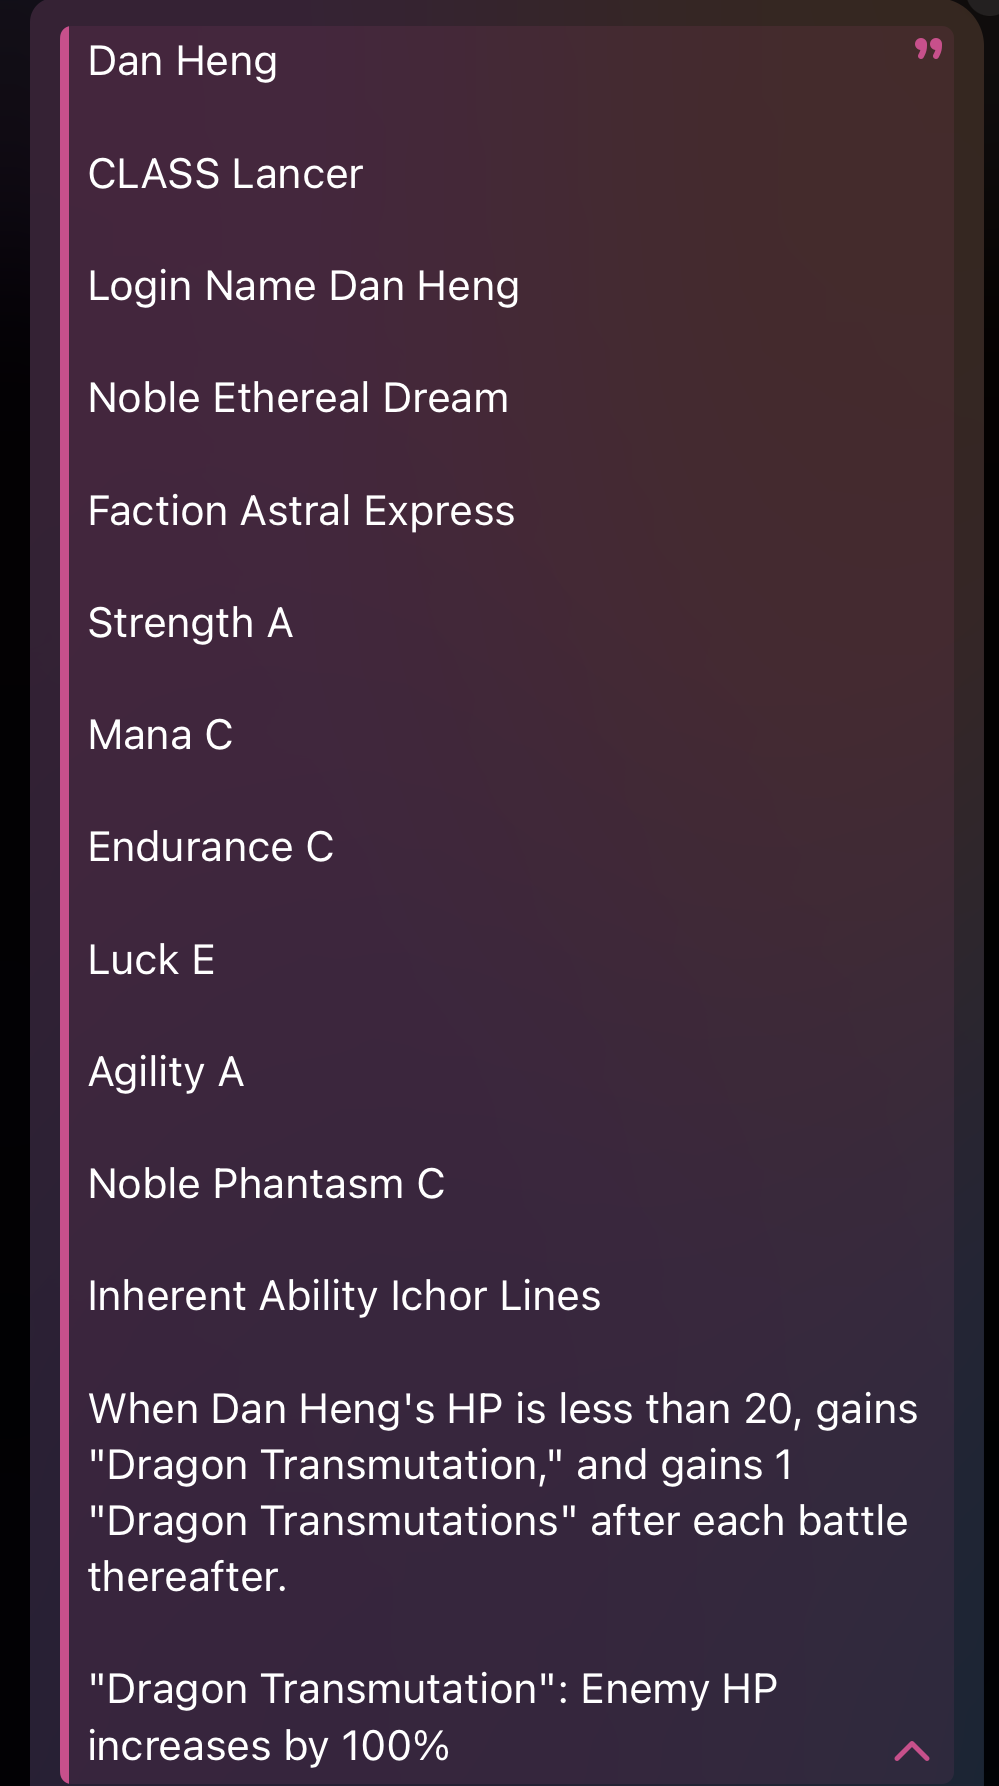This screenshot has width=999, height=1786.
Task: Tap the word "thereafter."
Action: tap(188, 1577)
